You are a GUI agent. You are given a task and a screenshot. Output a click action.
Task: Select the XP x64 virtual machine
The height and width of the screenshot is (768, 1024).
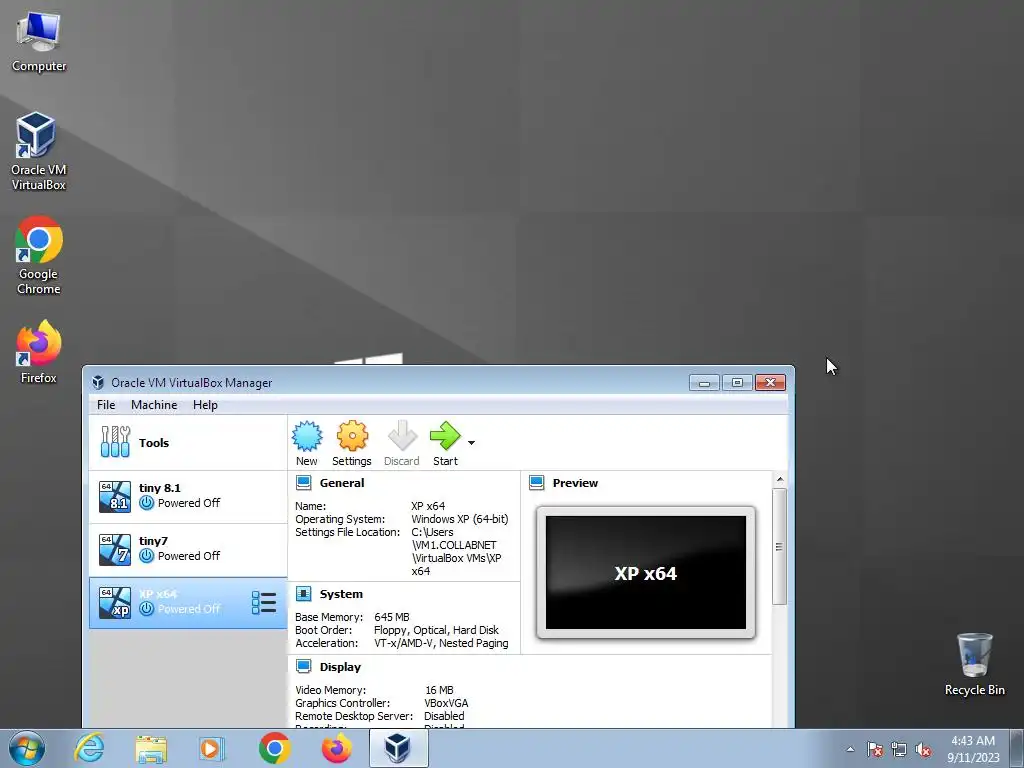[x=188, y=602]
